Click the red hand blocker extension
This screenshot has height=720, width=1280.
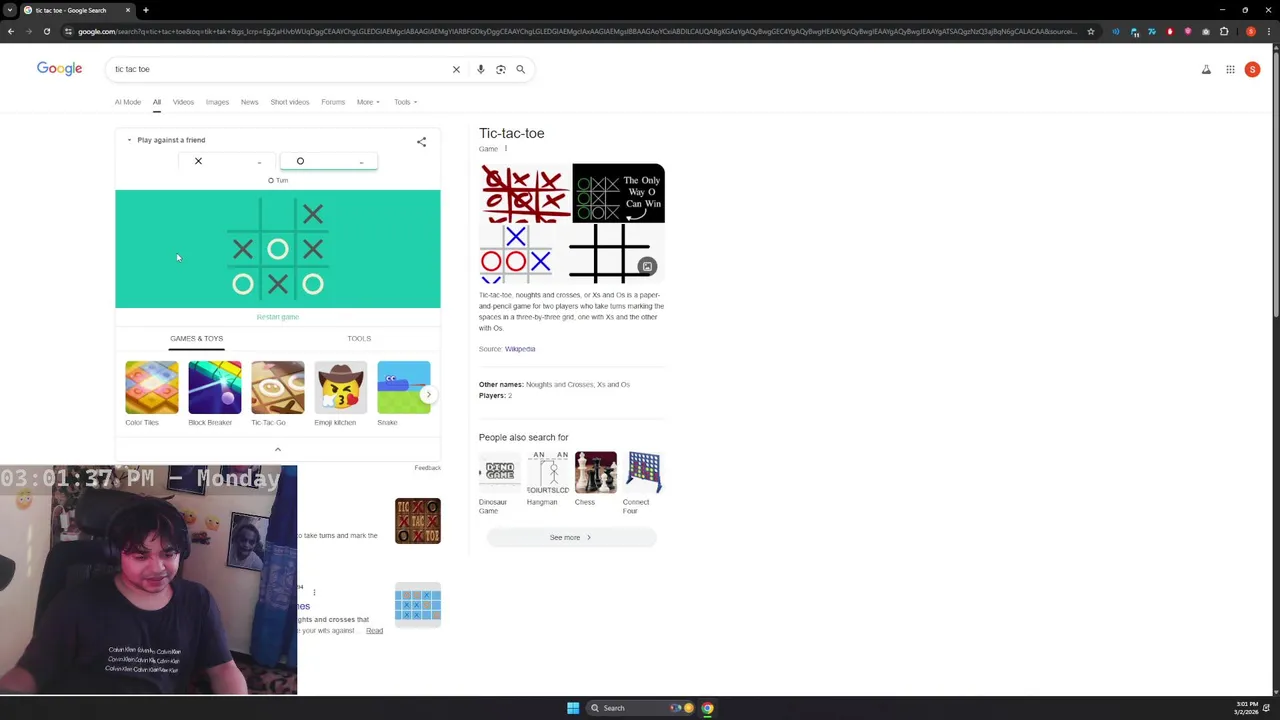1169,31
